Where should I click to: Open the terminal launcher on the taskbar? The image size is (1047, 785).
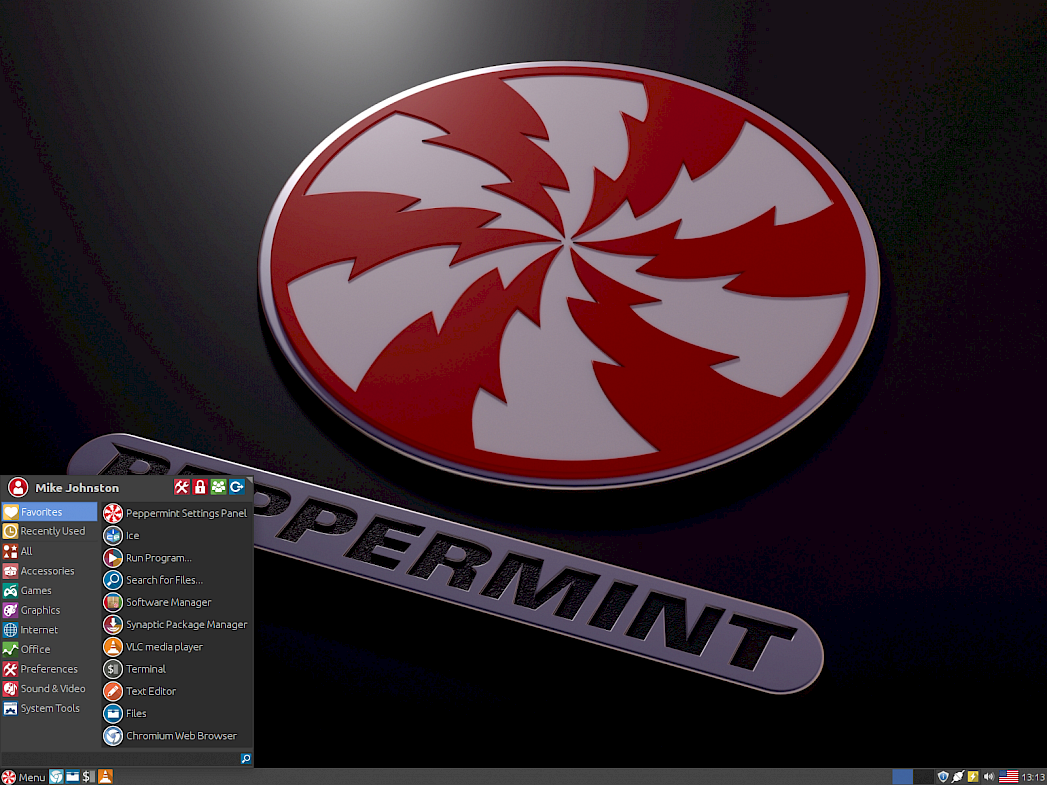click(x=88, y=776)
